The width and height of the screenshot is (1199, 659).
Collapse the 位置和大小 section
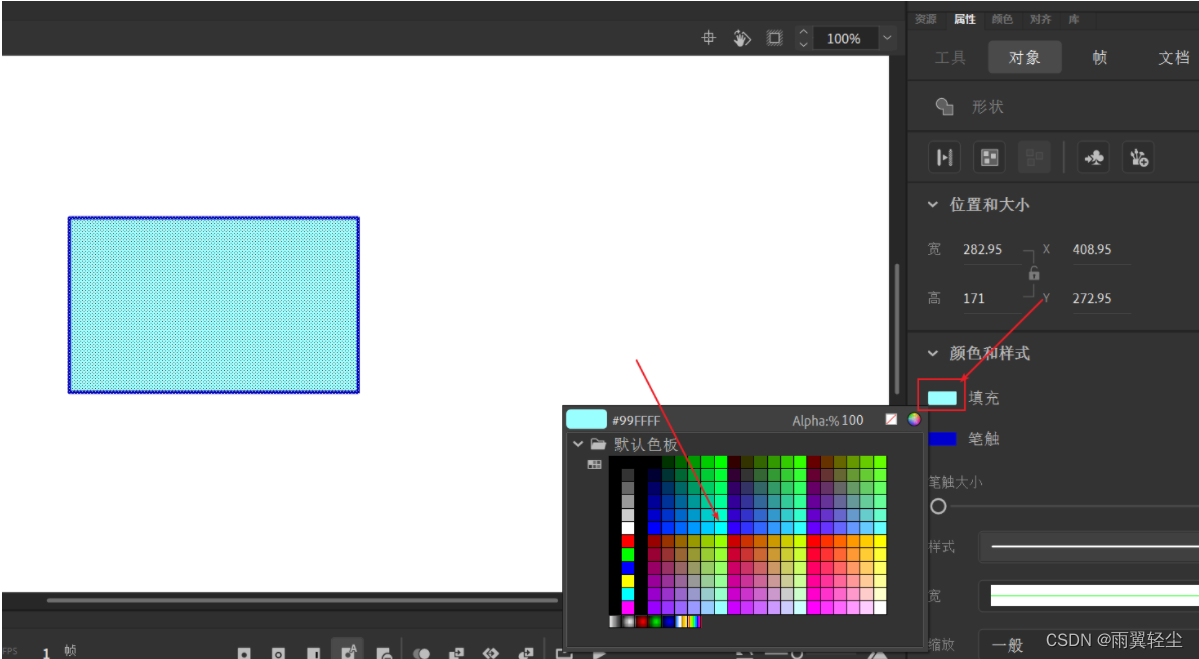point(932,204)
